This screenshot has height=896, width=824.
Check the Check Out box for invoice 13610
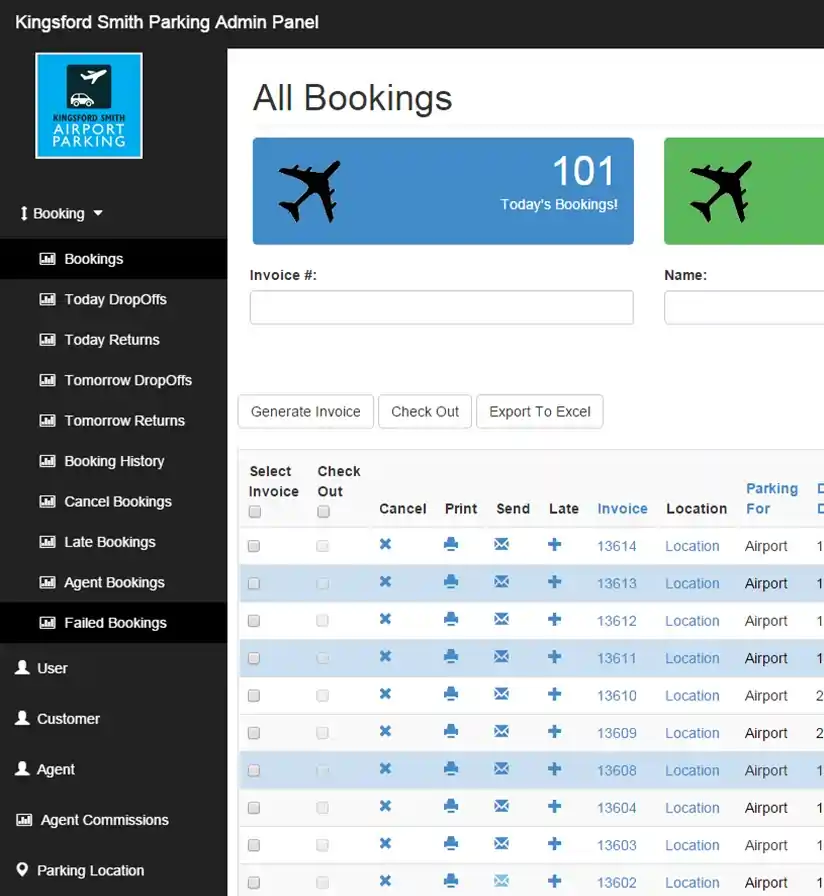tap(321, 695)
